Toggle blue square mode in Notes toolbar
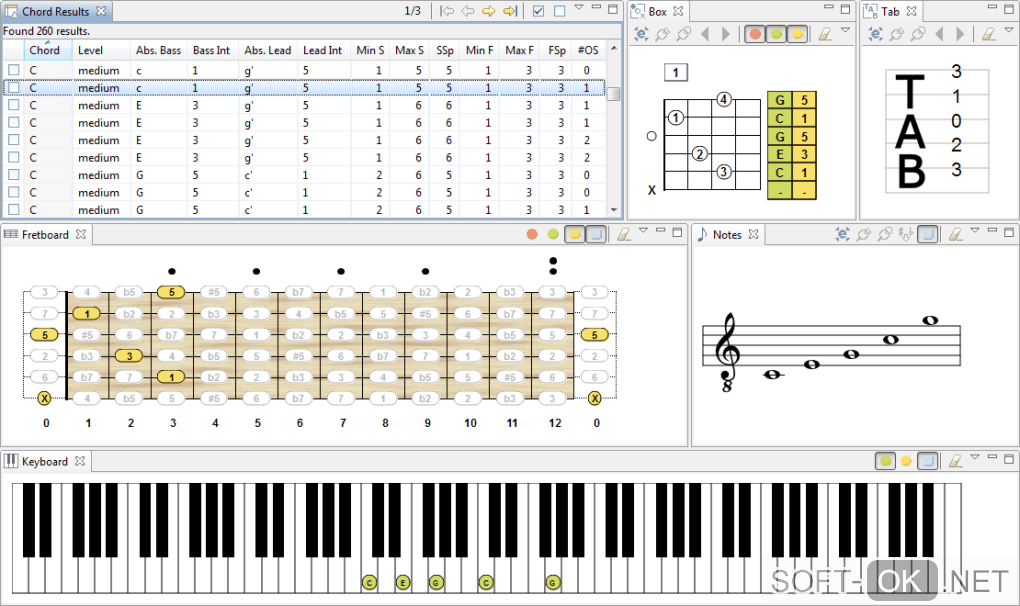Viewport: 1020px width, 606px height. [928, 234]
